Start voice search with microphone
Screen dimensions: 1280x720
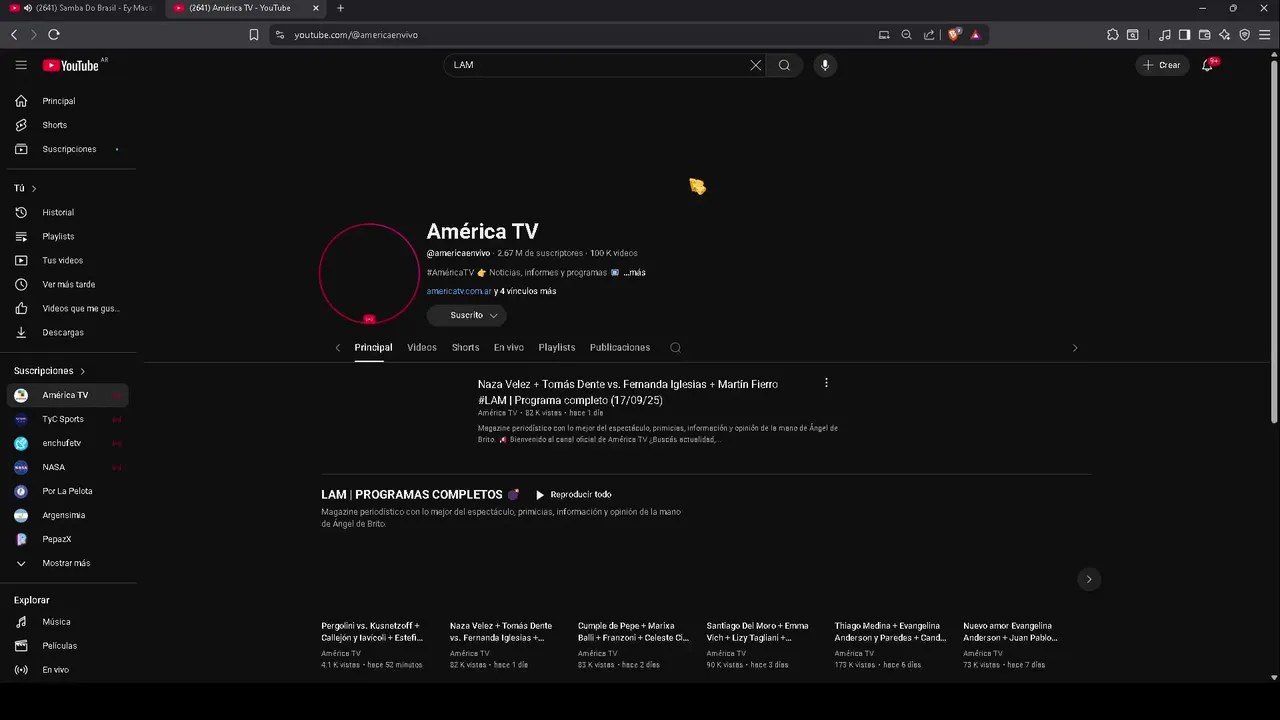coord(825,65)
